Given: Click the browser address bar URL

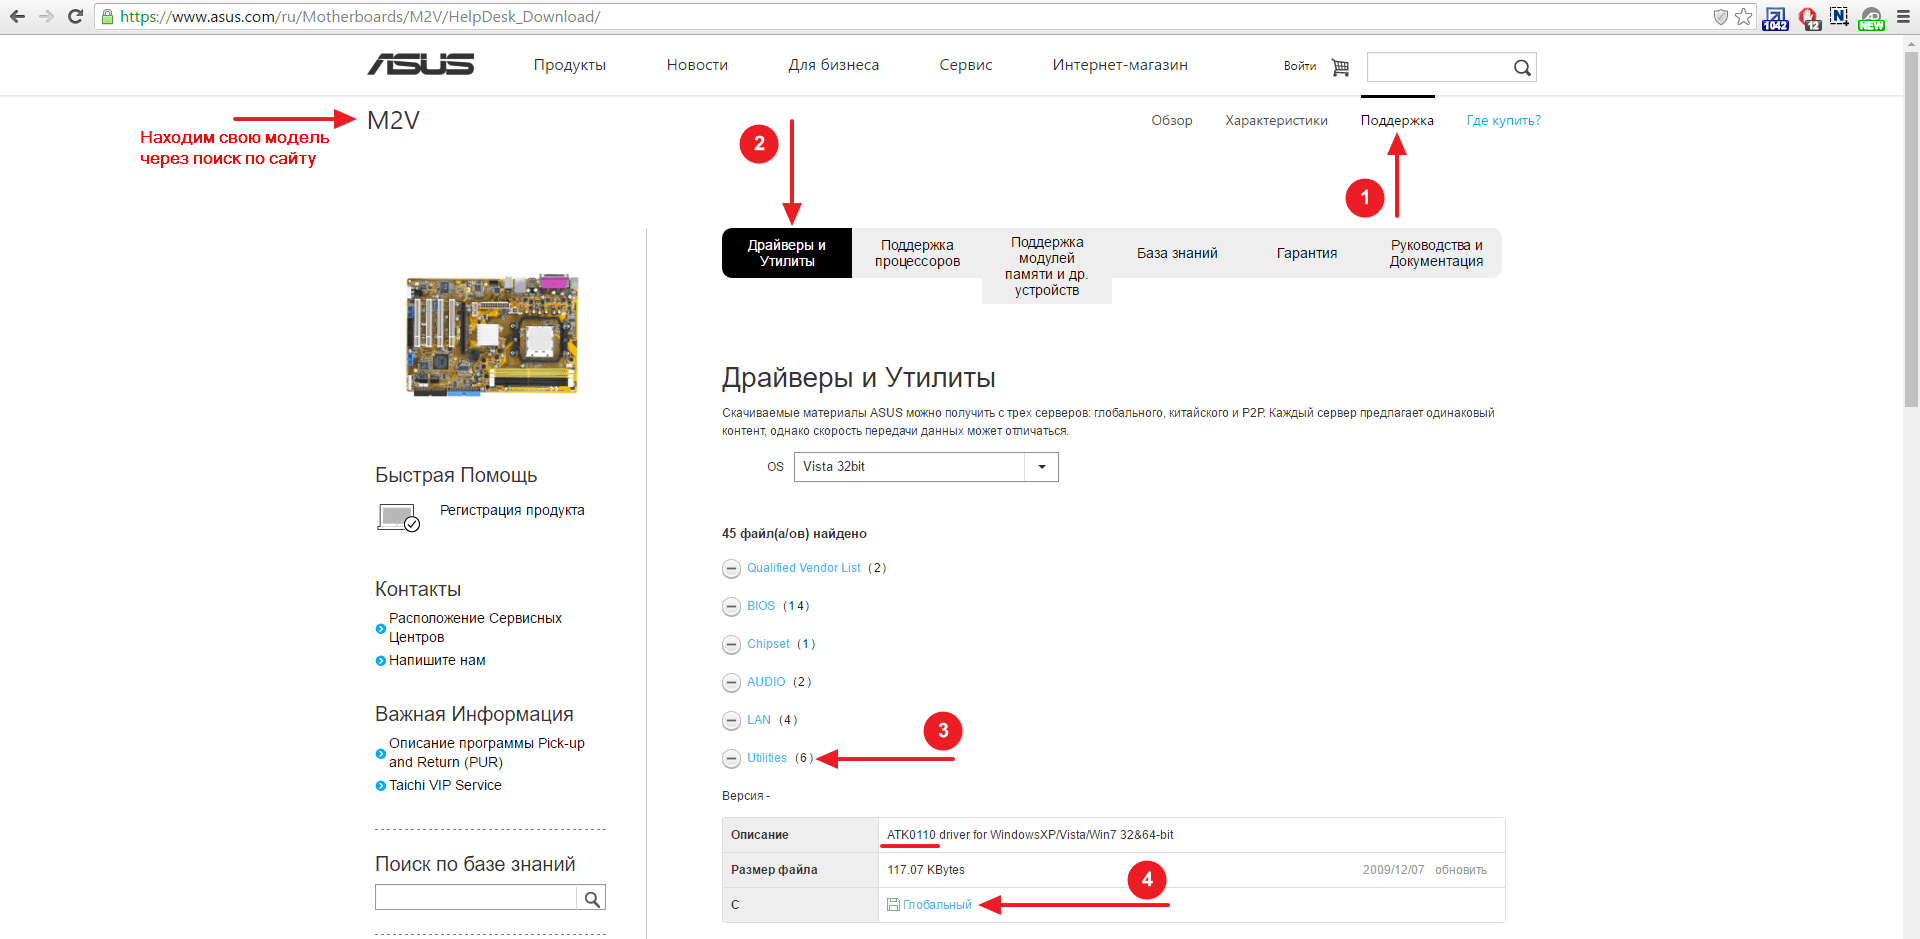Looking at the screenshot, I should (x=360, y=16).
